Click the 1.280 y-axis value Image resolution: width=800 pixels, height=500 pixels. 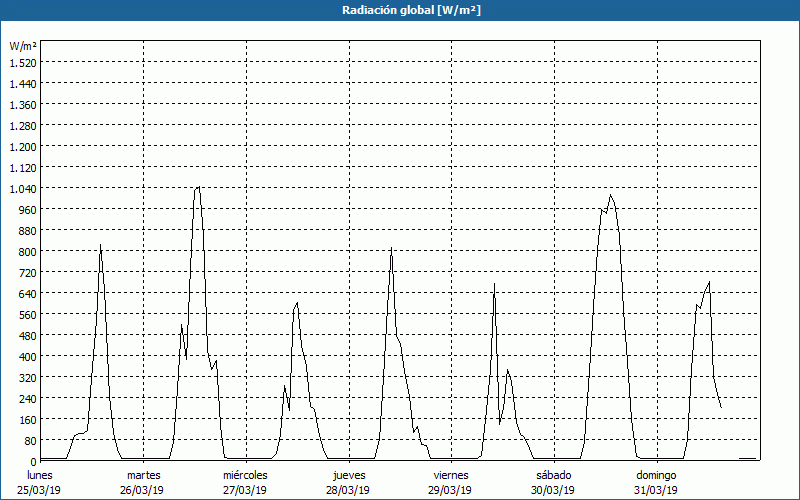tap(23, 126)
